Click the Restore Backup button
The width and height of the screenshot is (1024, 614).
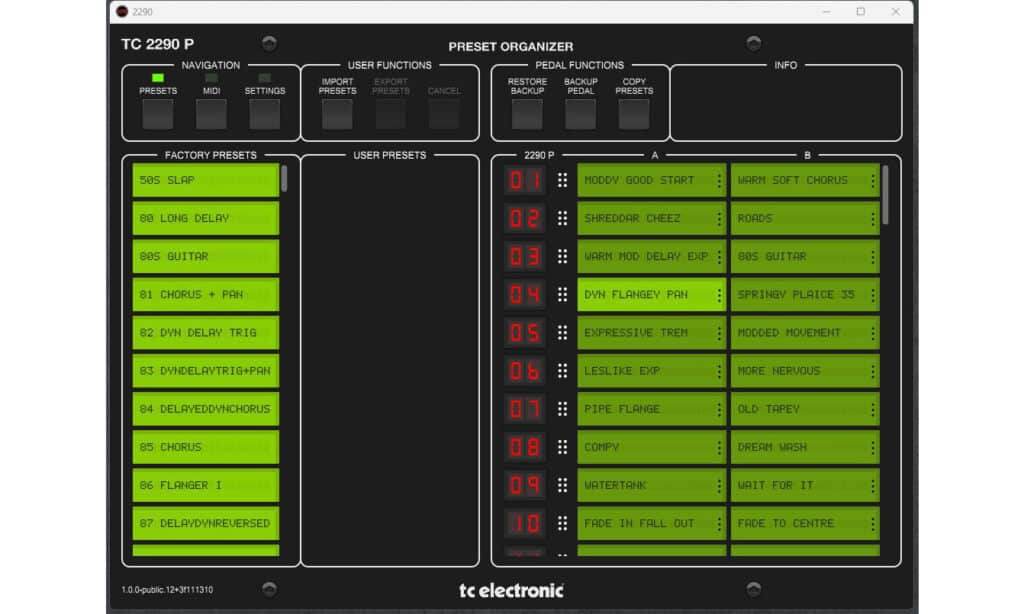click(x=527, y=114)
